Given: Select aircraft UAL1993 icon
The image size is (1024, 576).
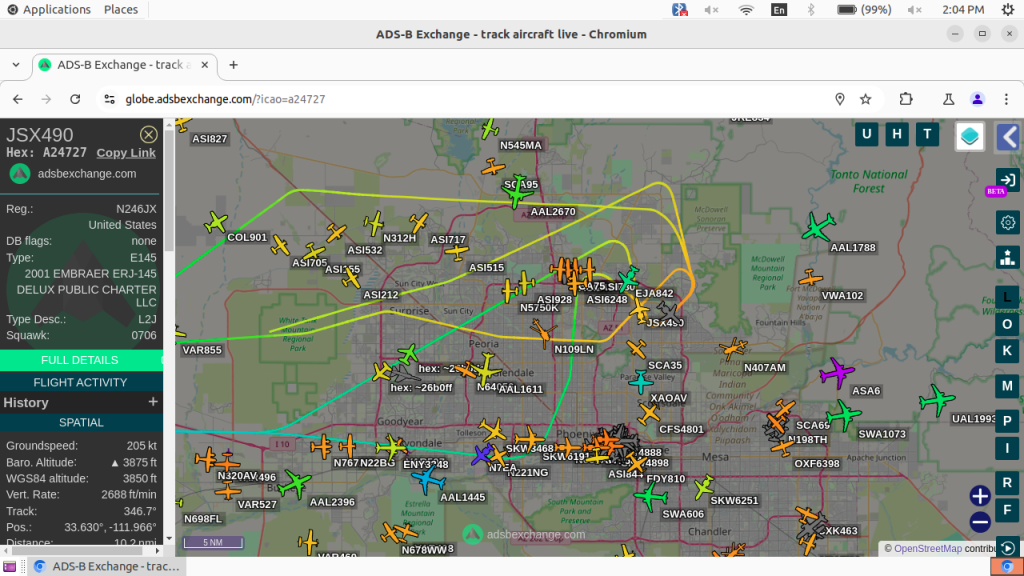Looking at the screenshot, I should coord(937,399).
